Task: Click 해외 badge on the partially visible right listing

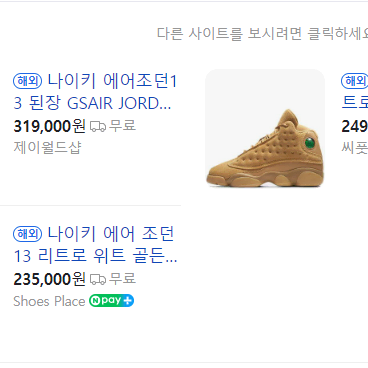Action: pos(354,81)
